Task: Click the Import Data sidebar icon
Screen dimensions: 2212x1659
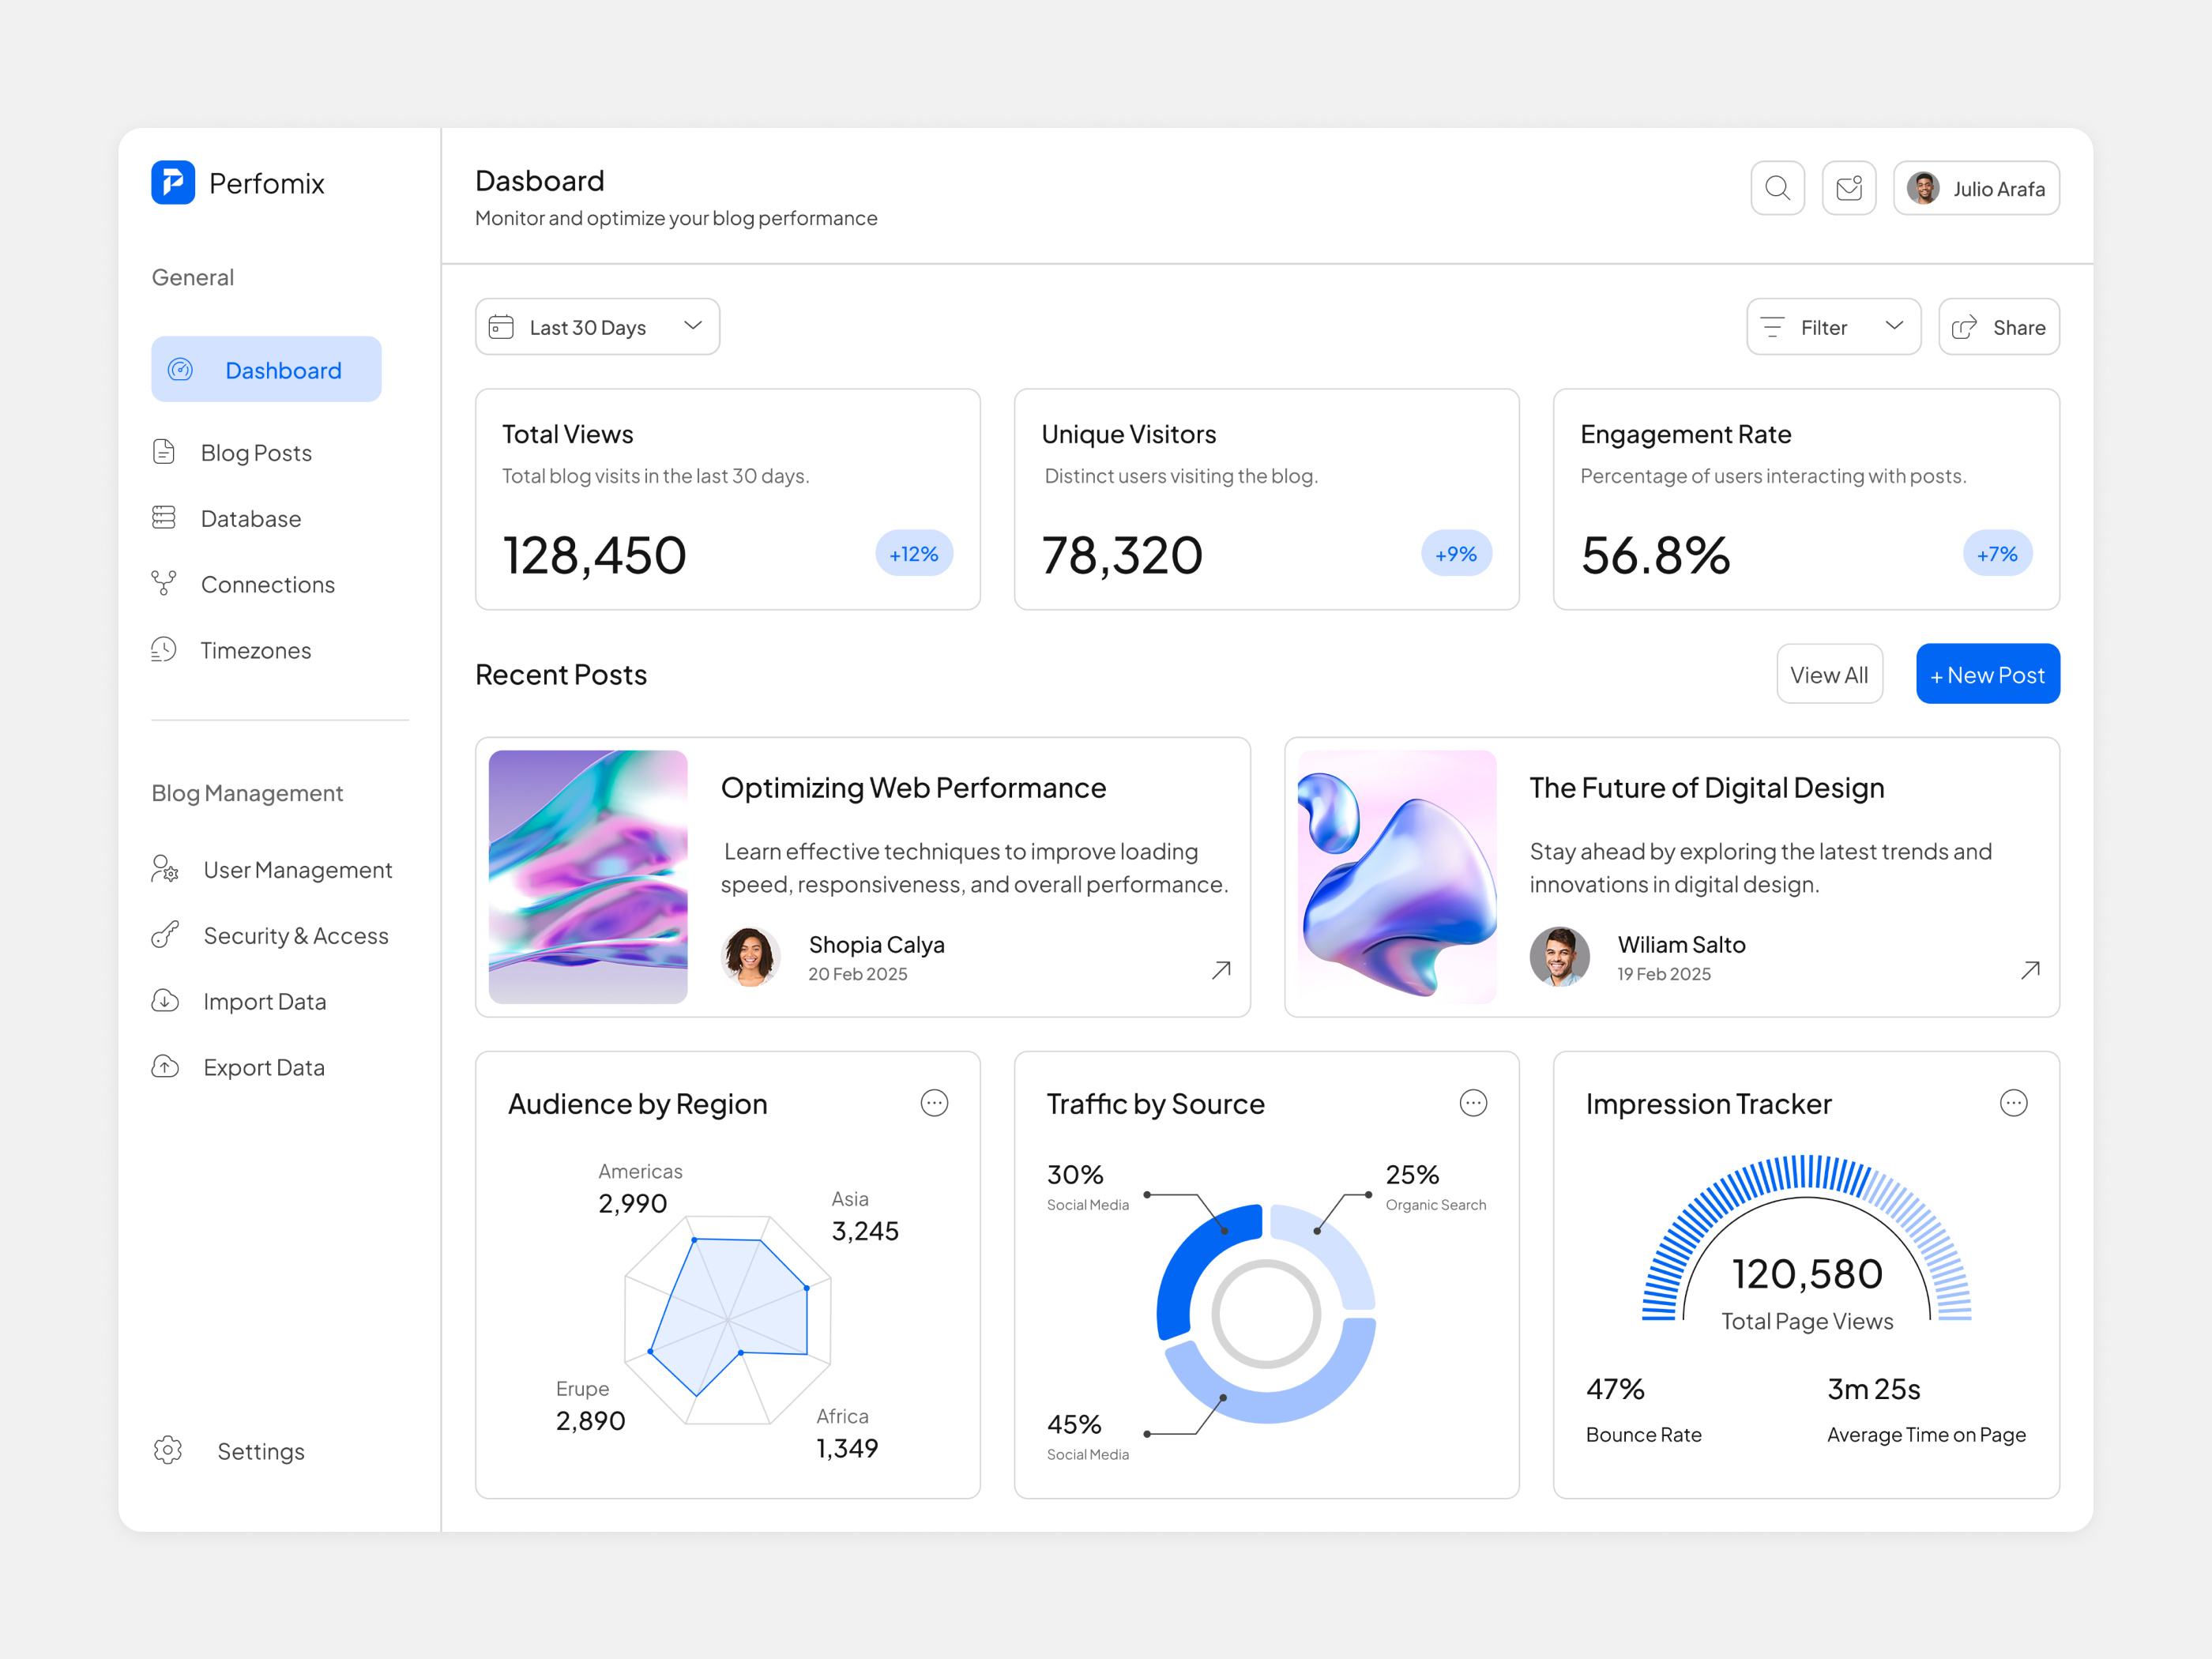Action: click(x=166, y=1001)
